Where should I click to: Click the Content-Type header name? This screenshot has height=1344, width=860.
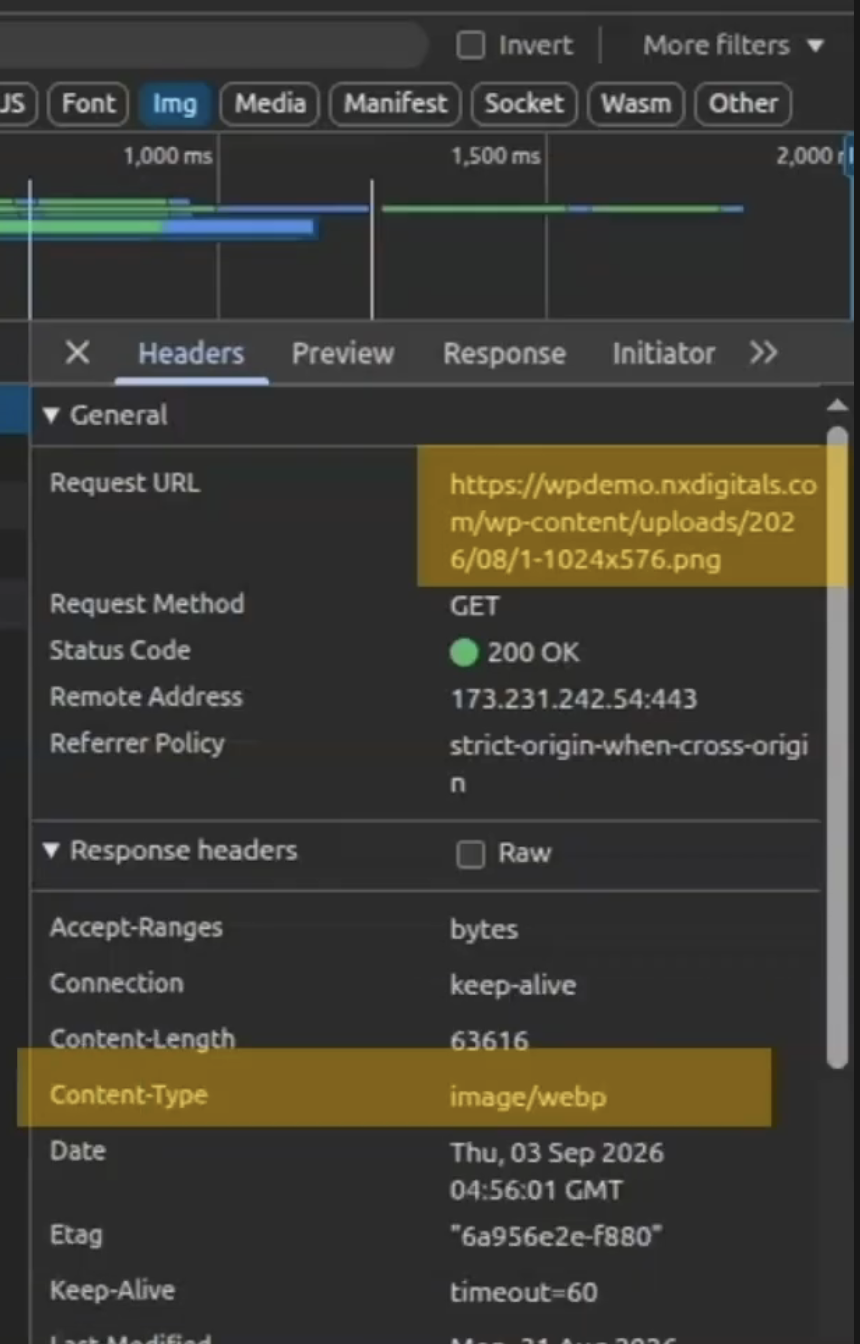coord(128,1095)
